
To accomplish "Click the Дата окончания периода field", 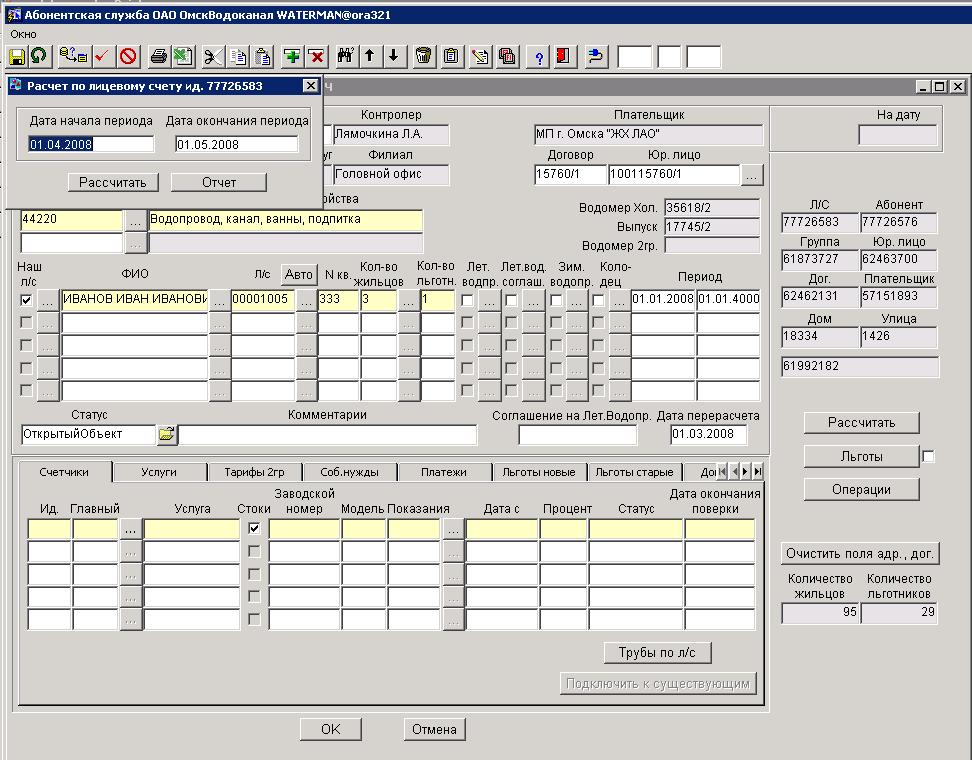I will 236,145.
